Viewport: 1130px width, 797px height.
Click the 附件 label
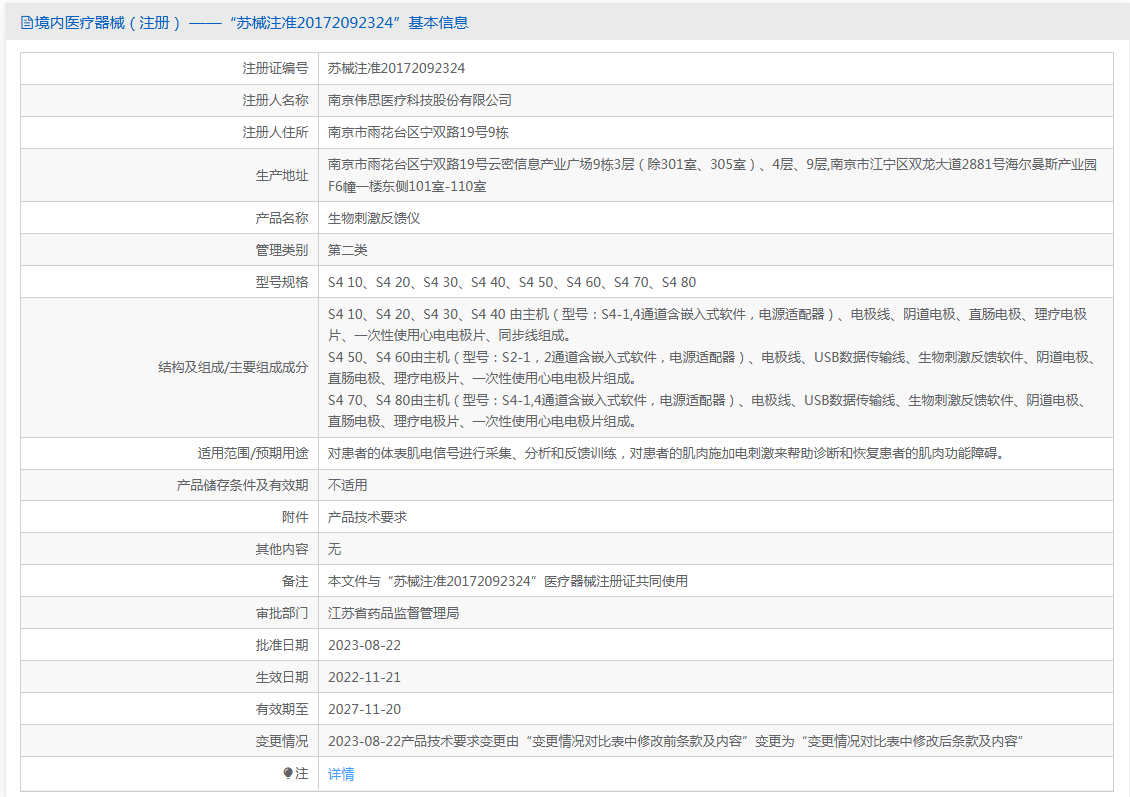[x=295, y=517]
